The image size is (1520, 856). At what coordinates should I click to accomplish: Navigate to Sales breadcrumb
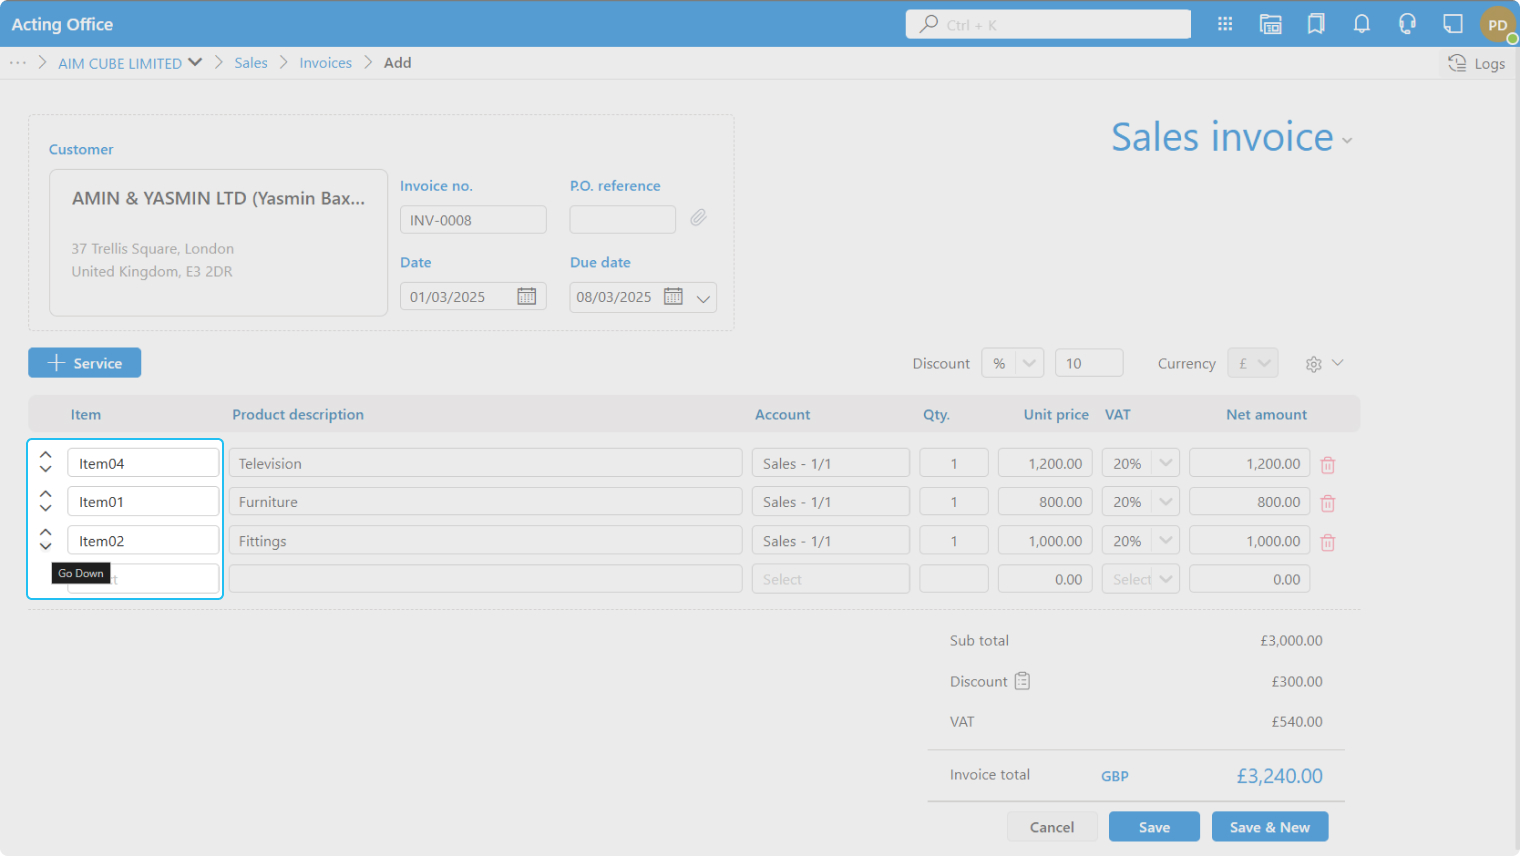(x=251, y=63)
